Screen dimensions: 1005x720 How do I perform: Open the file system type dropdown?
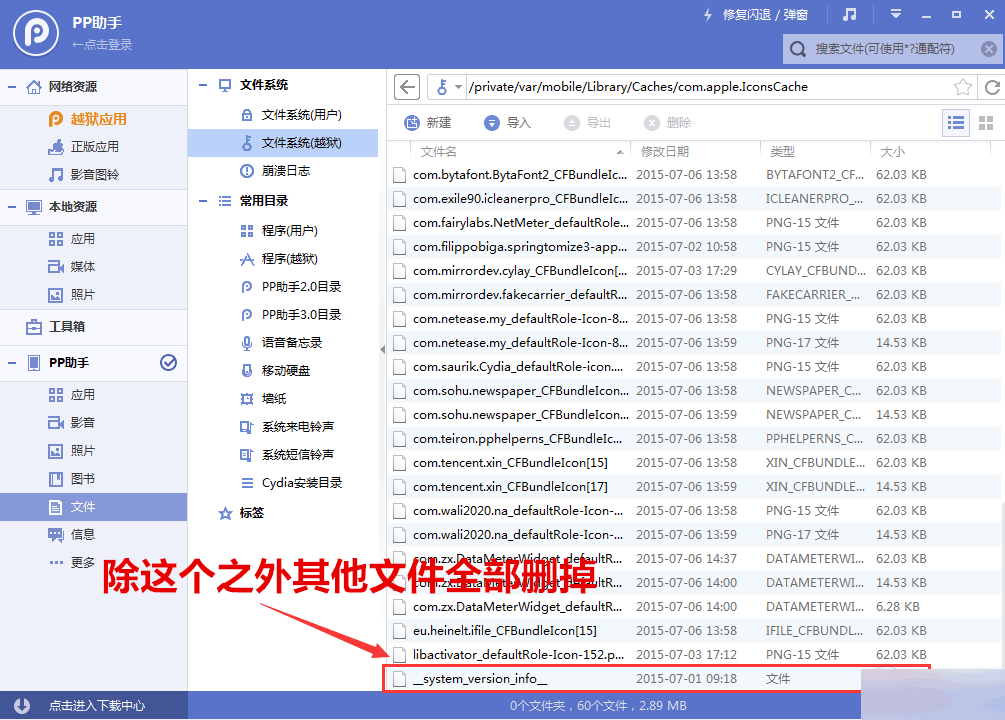(449, 87)
